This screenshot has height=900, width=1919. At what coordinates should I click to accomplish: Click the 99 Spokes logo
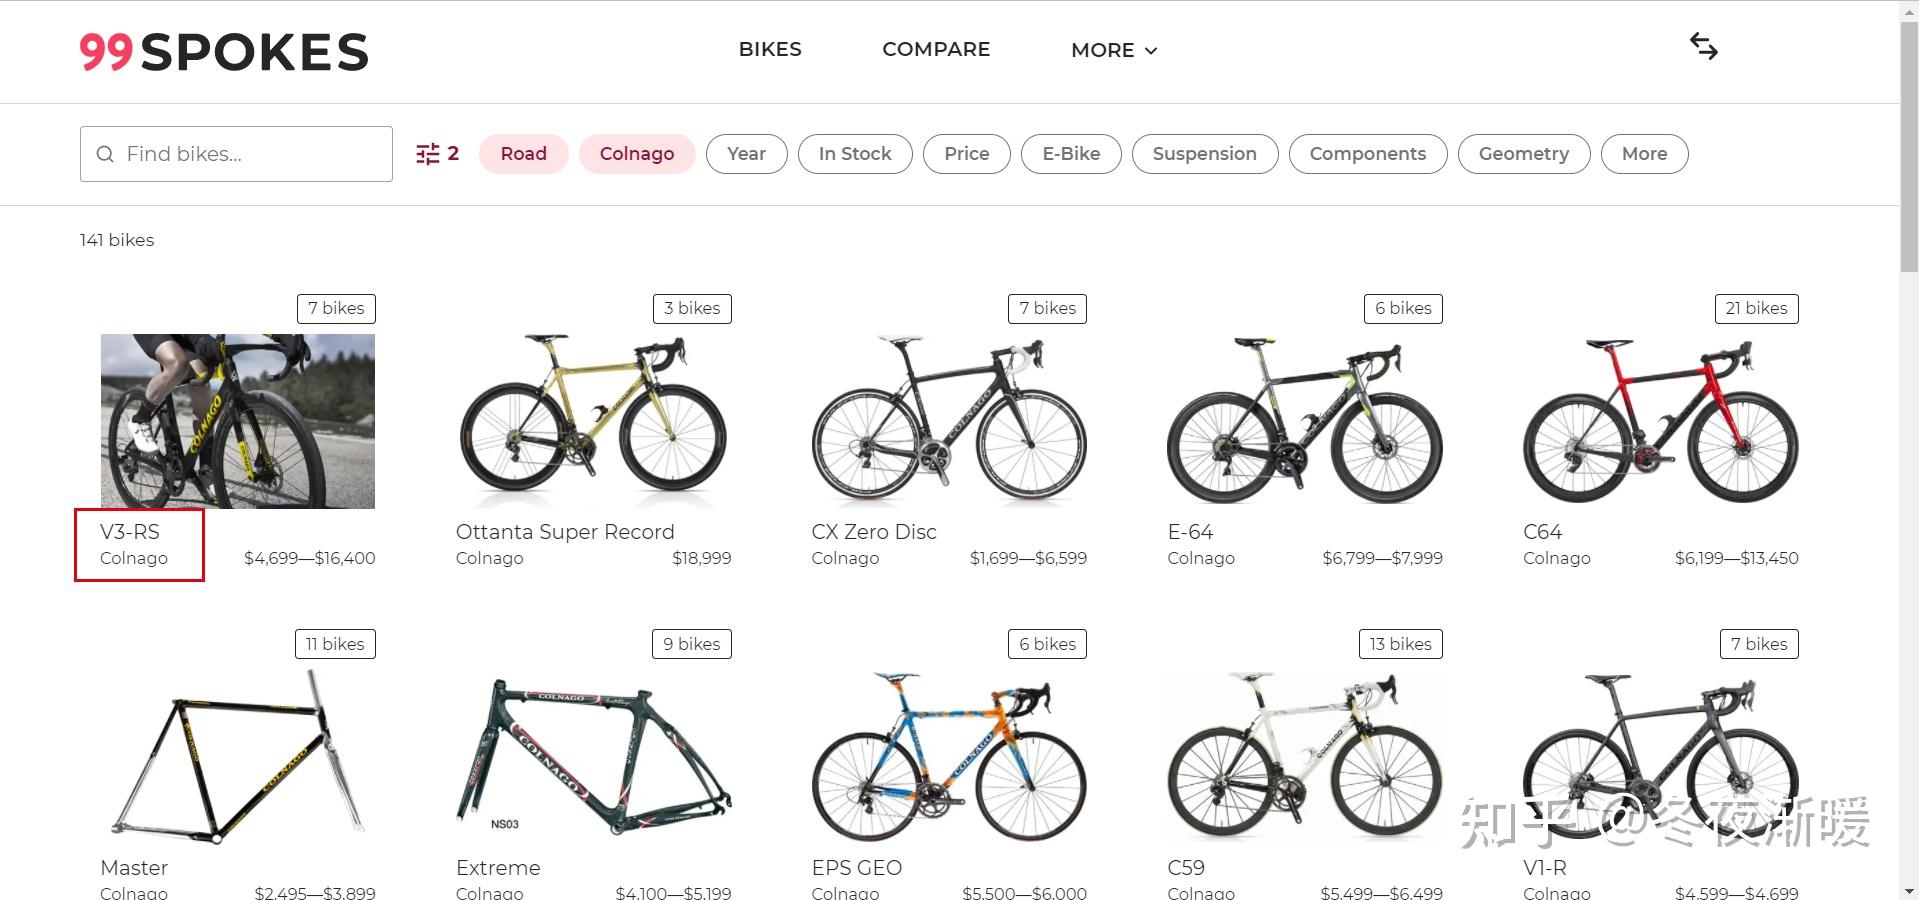click(224, 52)
